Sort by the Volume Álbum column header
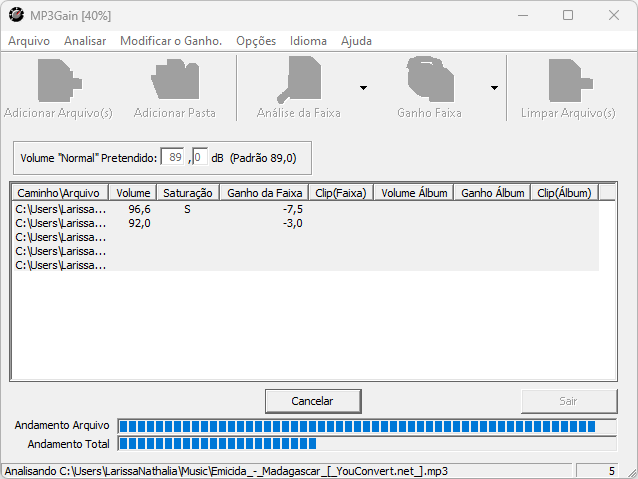Screen dimensions: 638x479 tap(414, 192)
